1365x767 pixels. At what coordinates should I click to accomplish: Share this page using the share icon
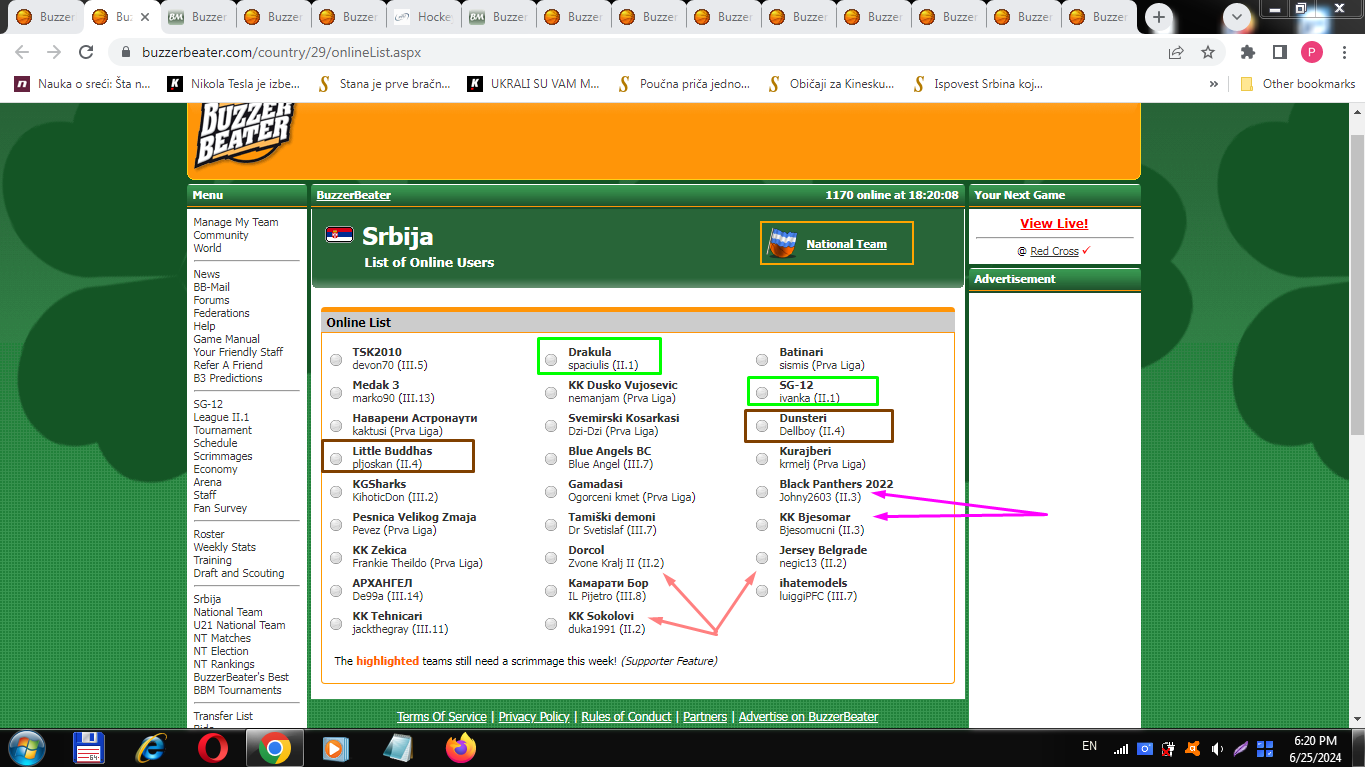tap(1176, 52)
